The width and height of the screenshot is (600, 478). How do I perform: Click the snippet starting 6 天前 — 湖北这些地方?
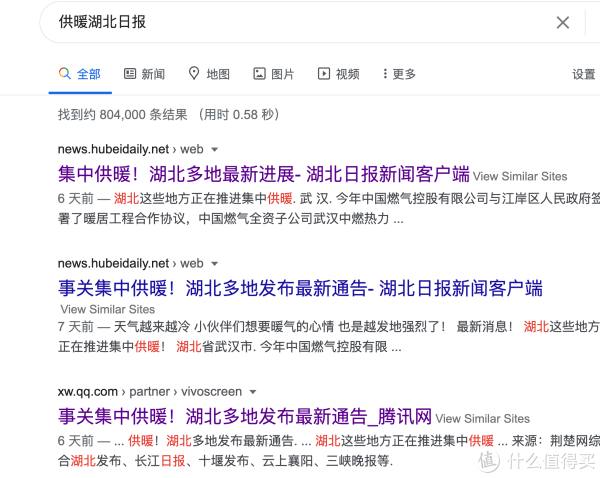point(329,209)
